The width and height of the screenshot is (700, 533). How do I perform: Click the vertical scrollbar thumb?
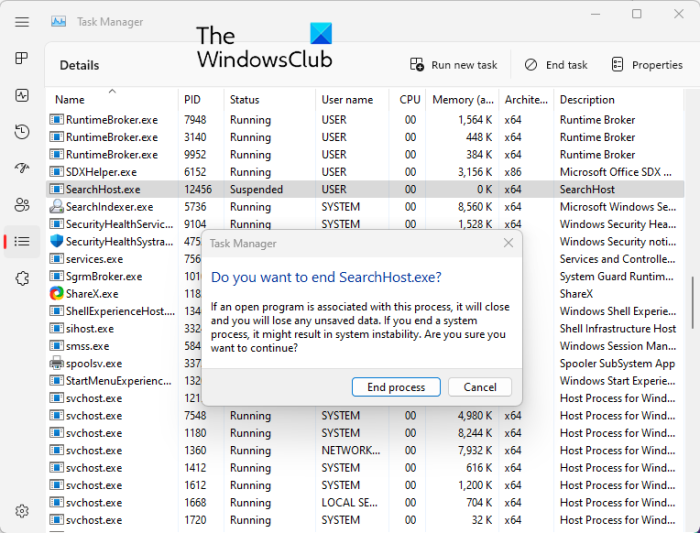pos(692,302)
